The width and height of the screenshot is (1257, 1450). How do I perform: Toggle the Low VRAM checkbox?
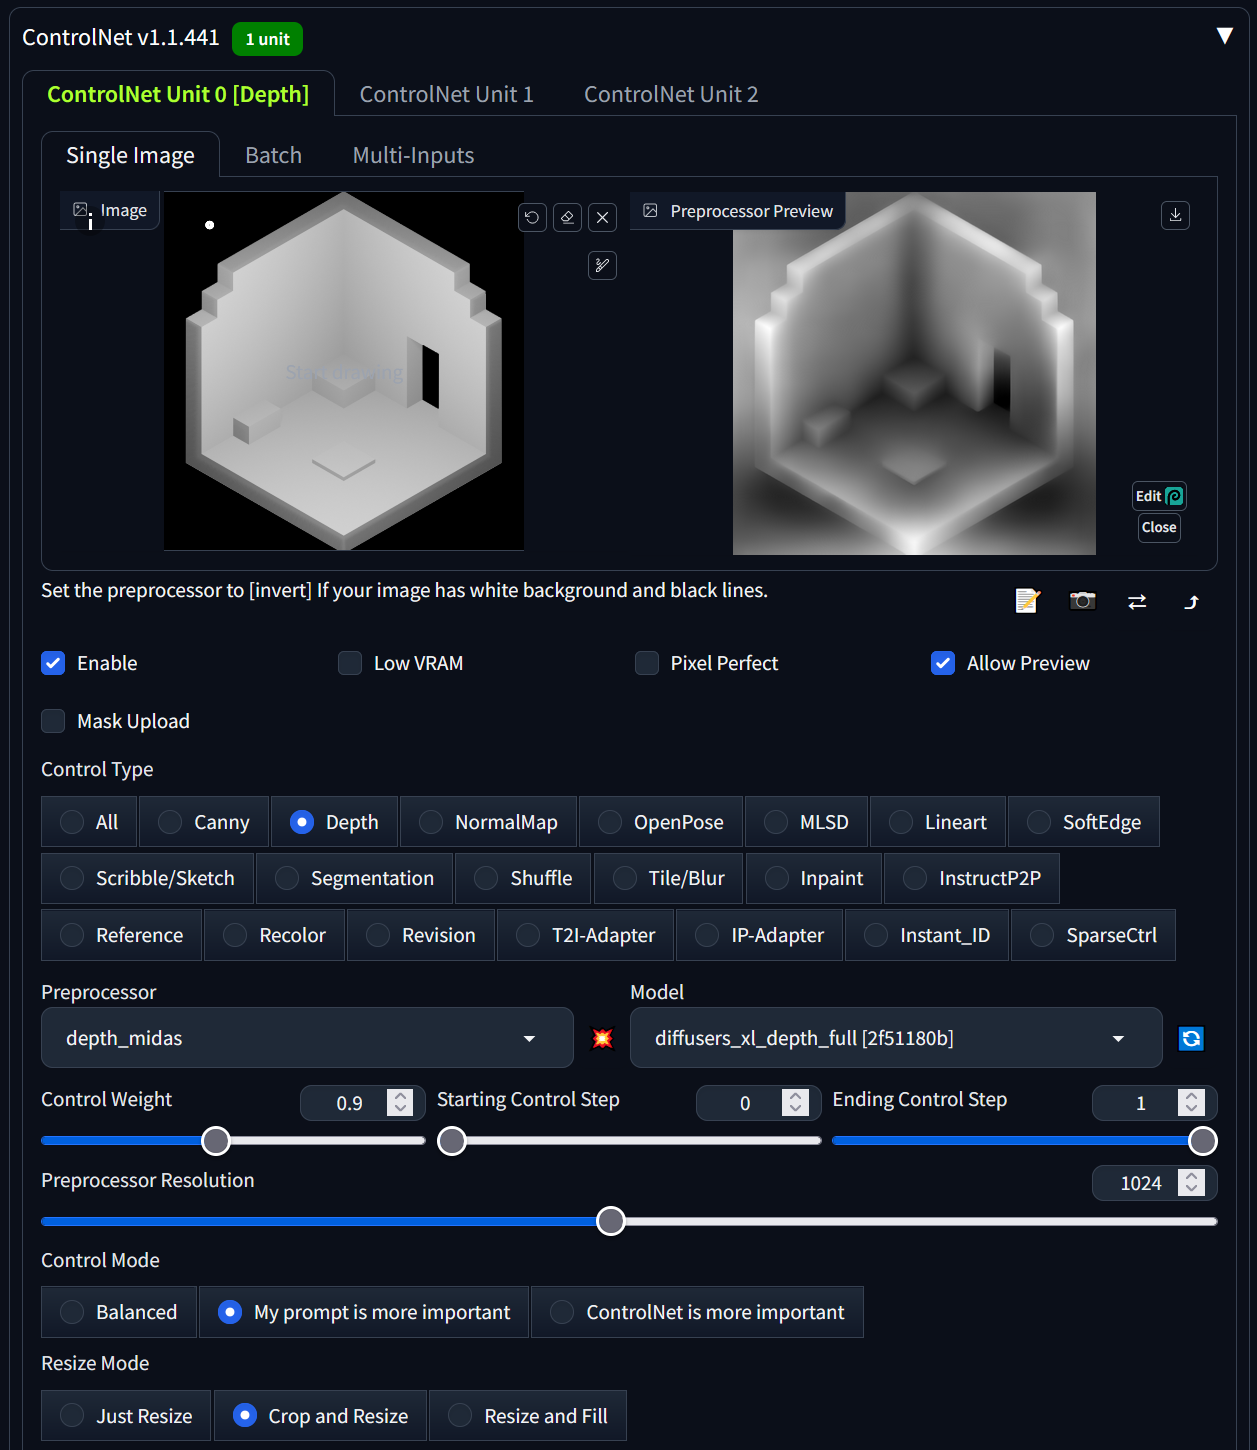[x=350, y=663]
